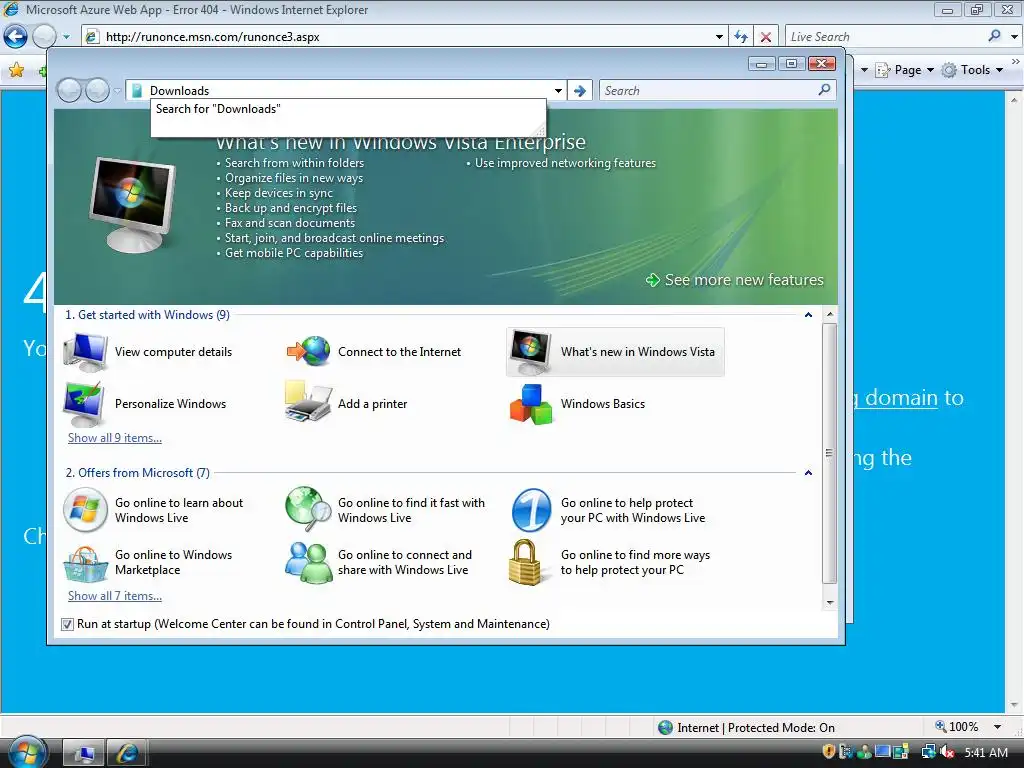Click Offers from Microsoft heading

coord(138,473)
